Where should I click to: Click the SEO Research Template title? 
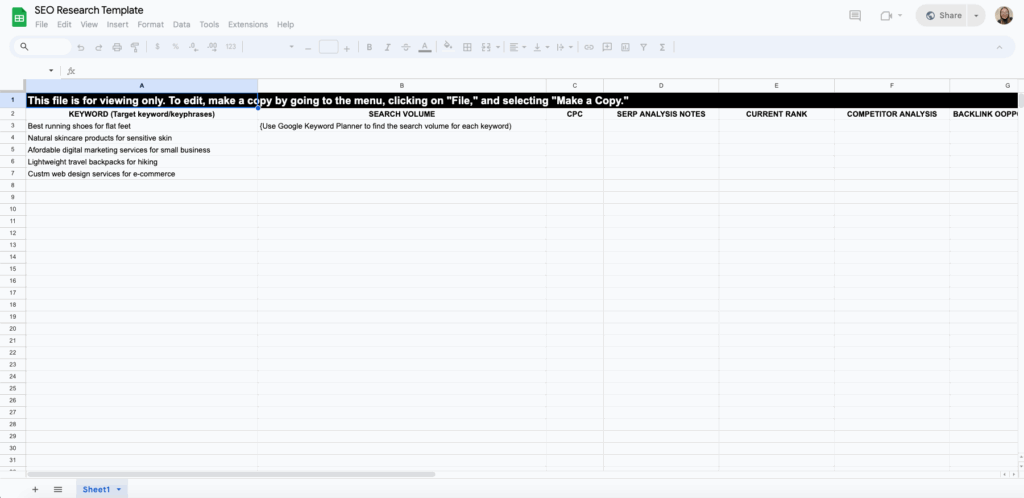pyautogui.click(x=89, y=10)
